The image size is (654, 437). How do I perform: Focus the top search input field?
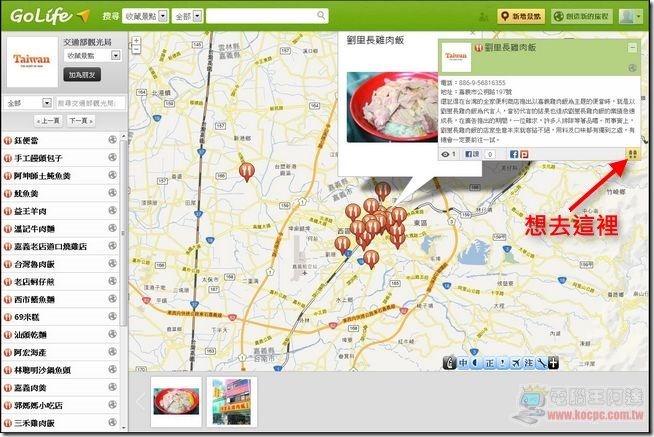(267, 16)
